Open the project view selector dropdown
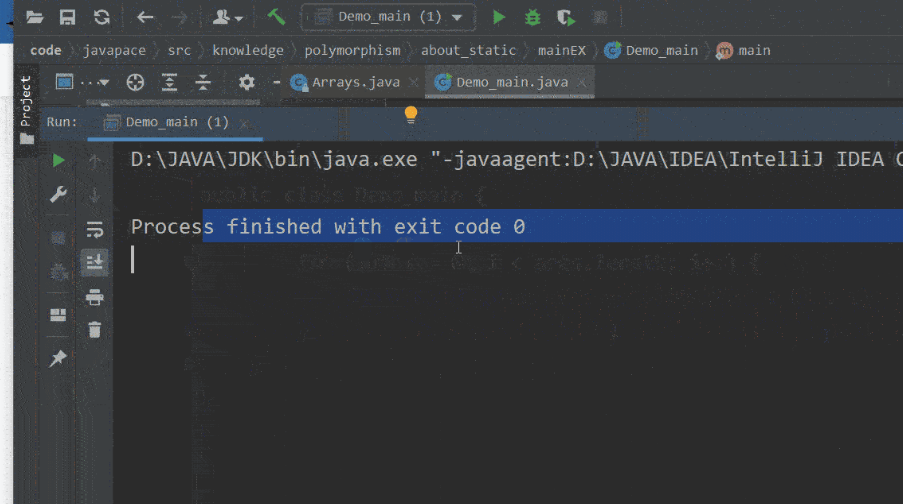Viewport: 903px width, 504px height. [82, 82]
